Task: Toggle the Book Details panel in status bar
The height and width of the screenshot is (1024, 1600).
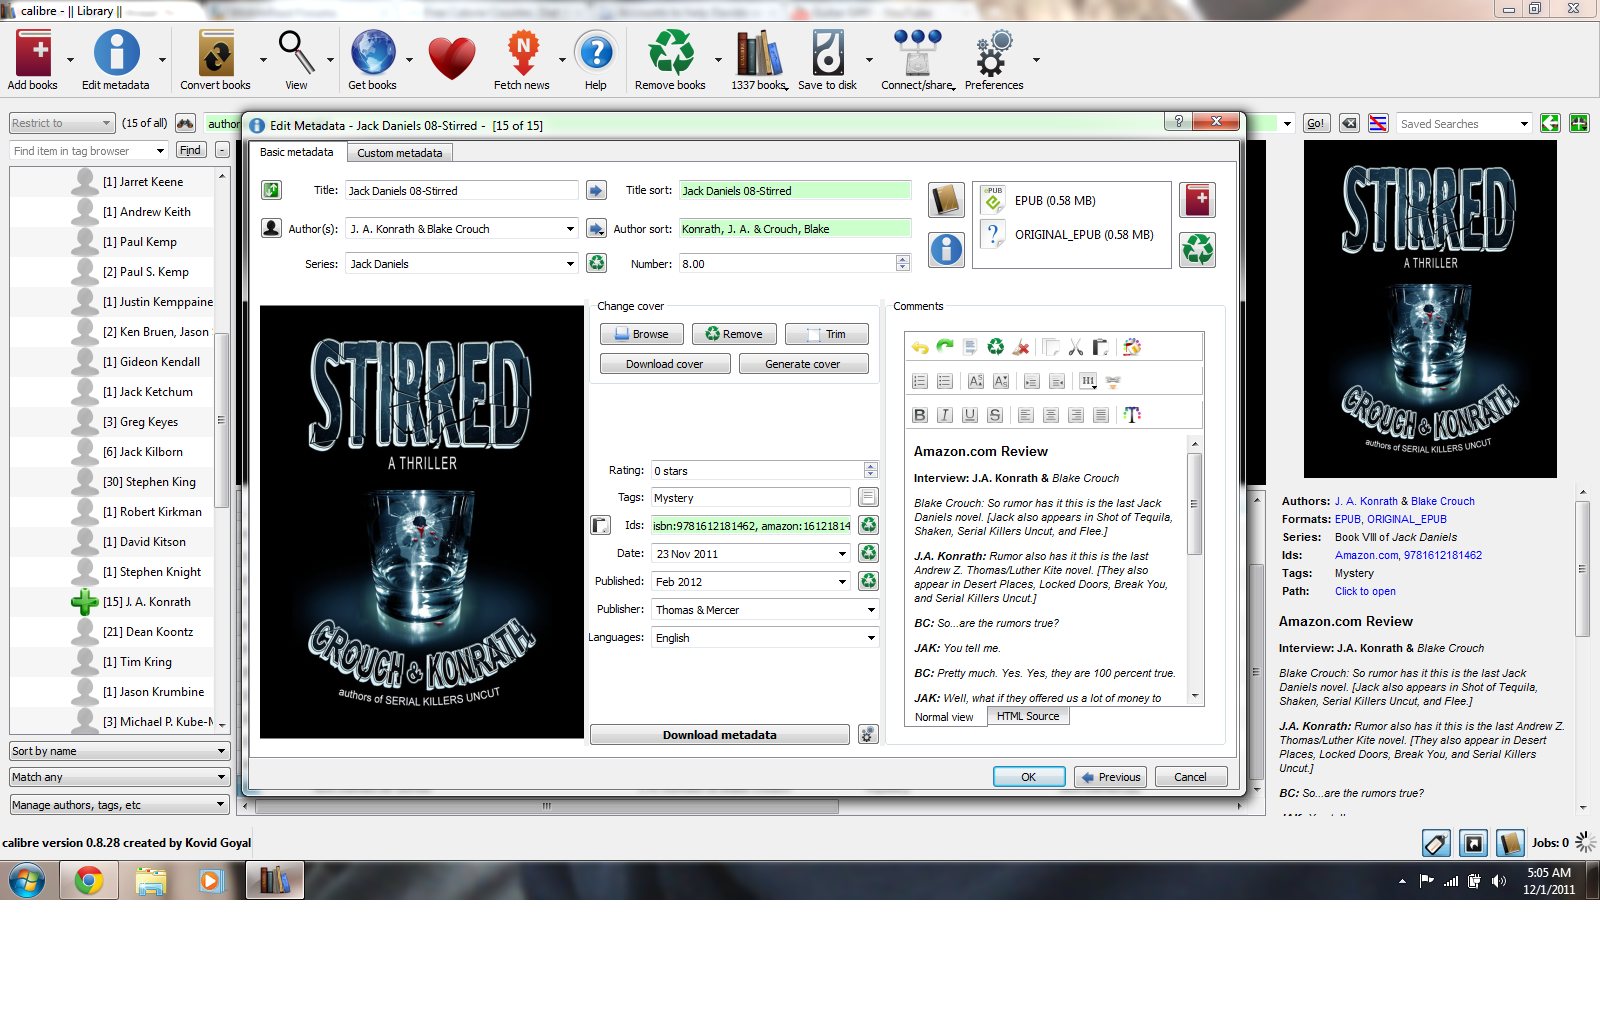Action: pos(1510,843)
